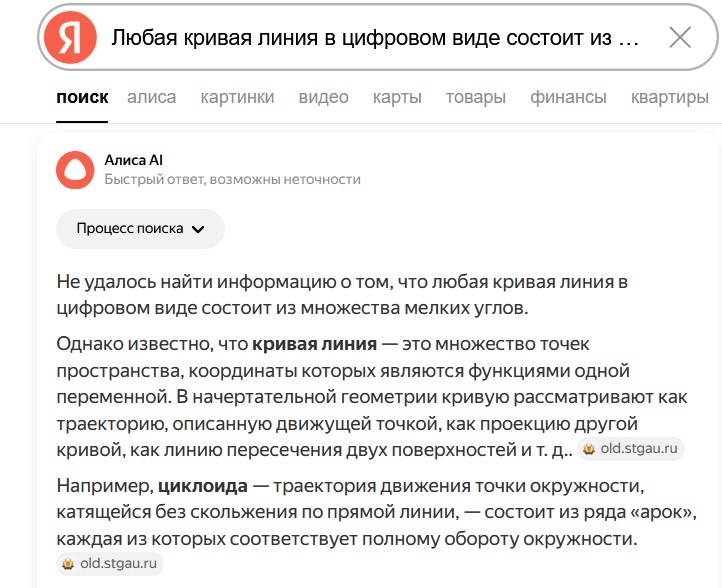
Task: Open the квартиры tab
Action: click(669, 97)
